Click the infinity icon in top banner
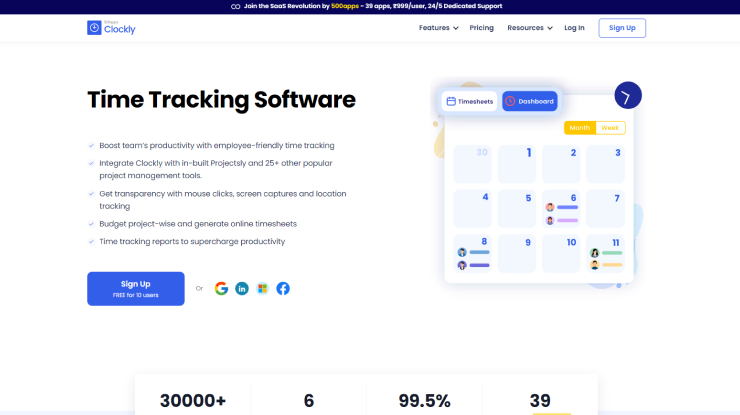Viewport: 740px width, 415px height. [235, 7]
